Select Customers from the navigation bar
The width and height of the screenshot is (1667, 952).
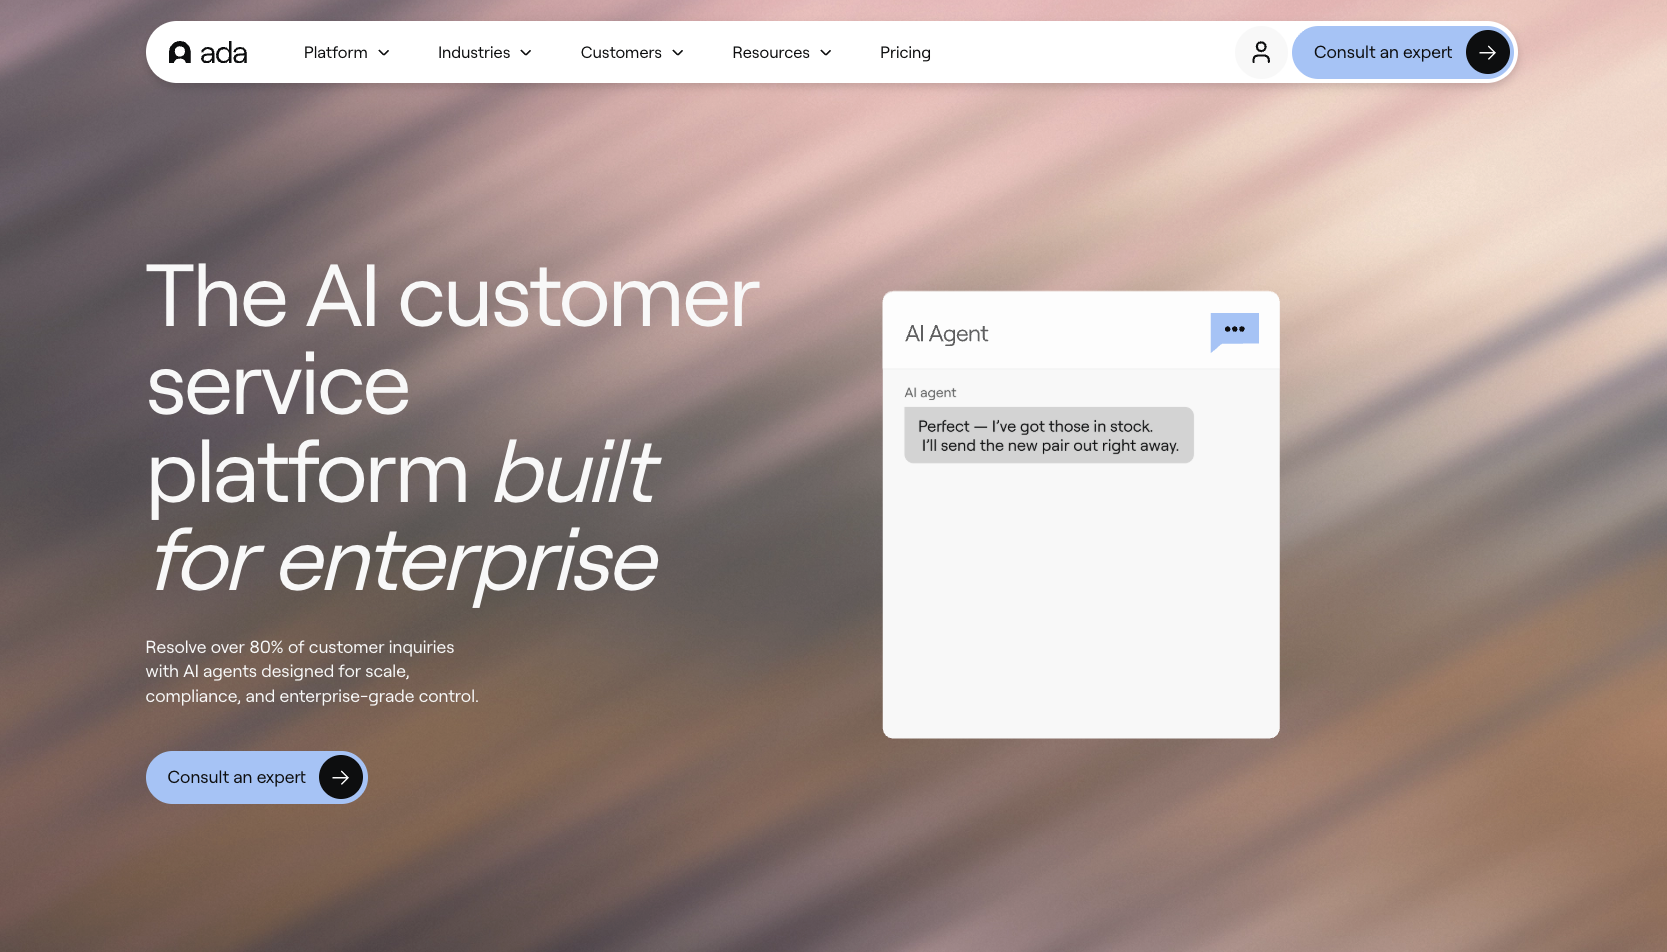(x=621, y=52)
